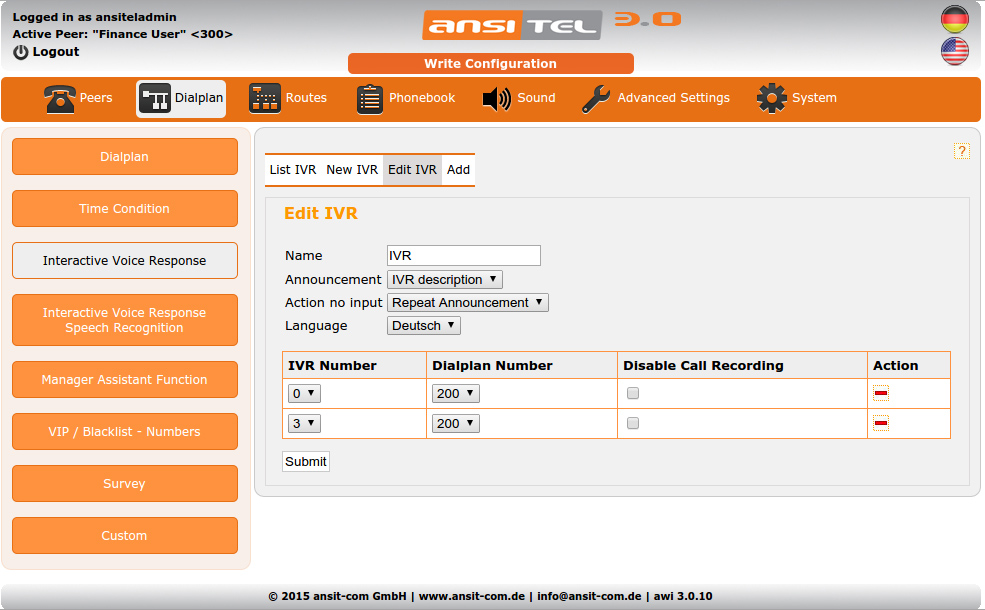Open Routes via its calculator icon
Image resolution: width=985 pixels, height=610 pixels.
(x=265, y=99)
